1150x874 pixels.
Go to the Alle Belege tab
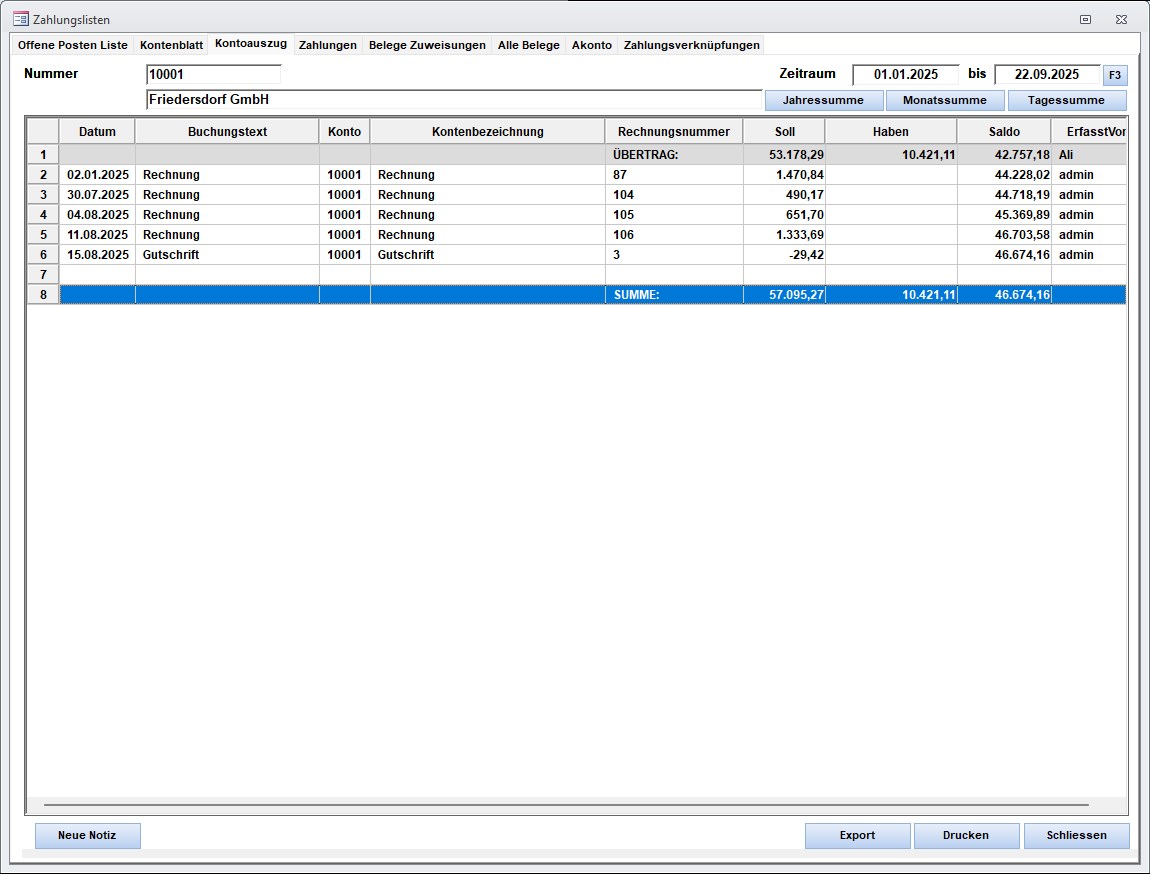[528, 45]
